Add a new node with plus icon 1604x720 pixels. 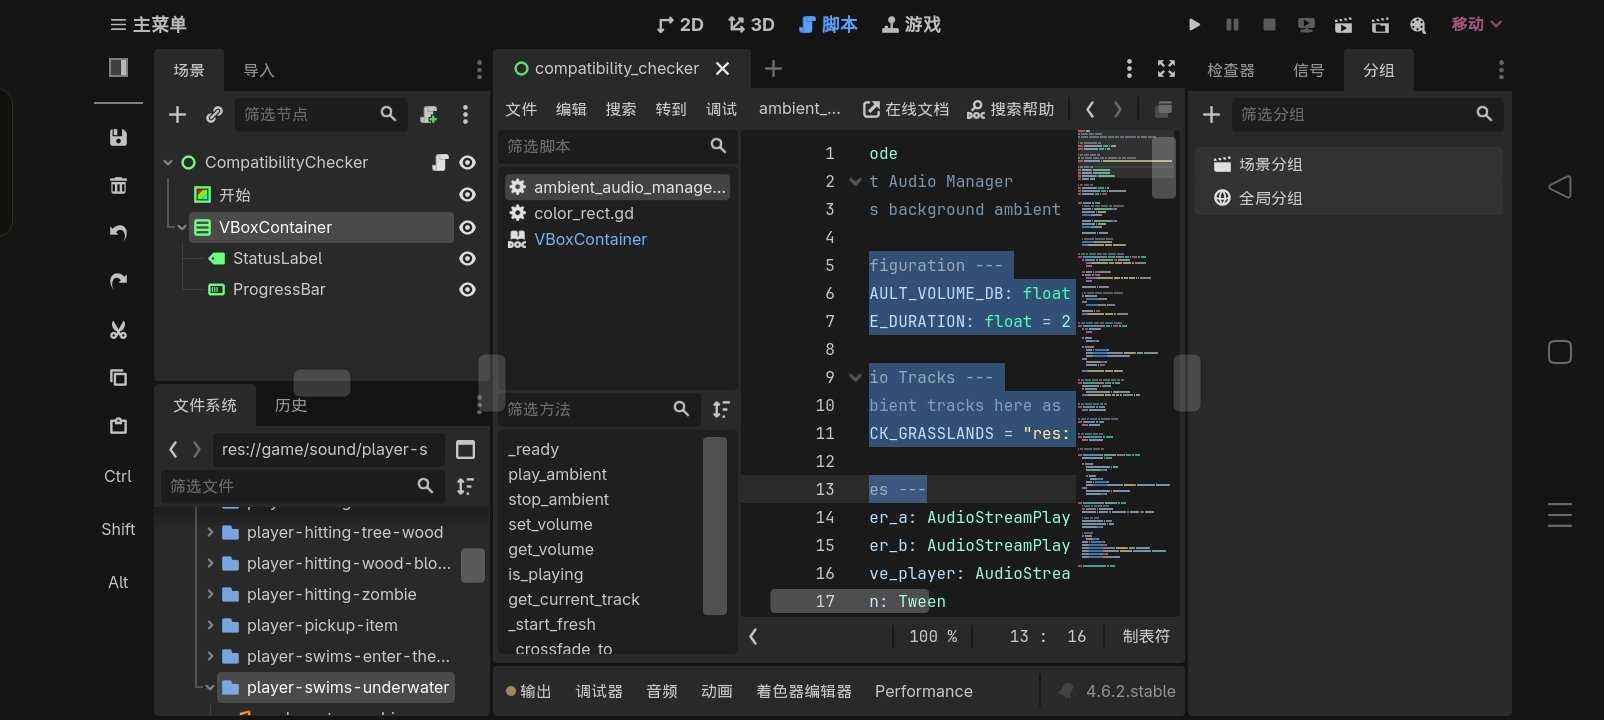177,114
